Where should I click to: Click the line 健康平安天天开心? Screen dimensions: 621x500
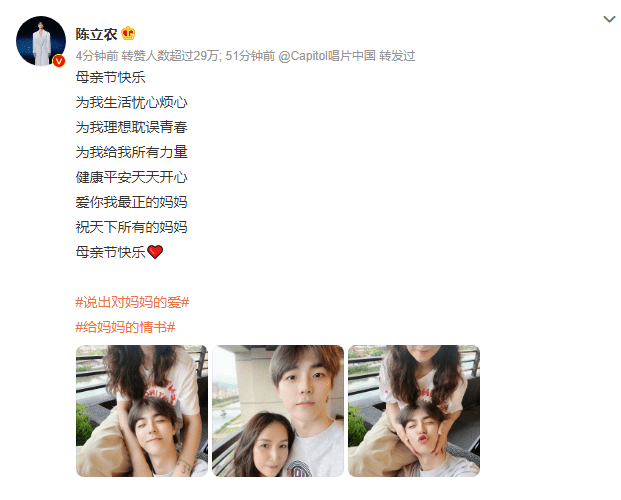click(x=131, y=177)
